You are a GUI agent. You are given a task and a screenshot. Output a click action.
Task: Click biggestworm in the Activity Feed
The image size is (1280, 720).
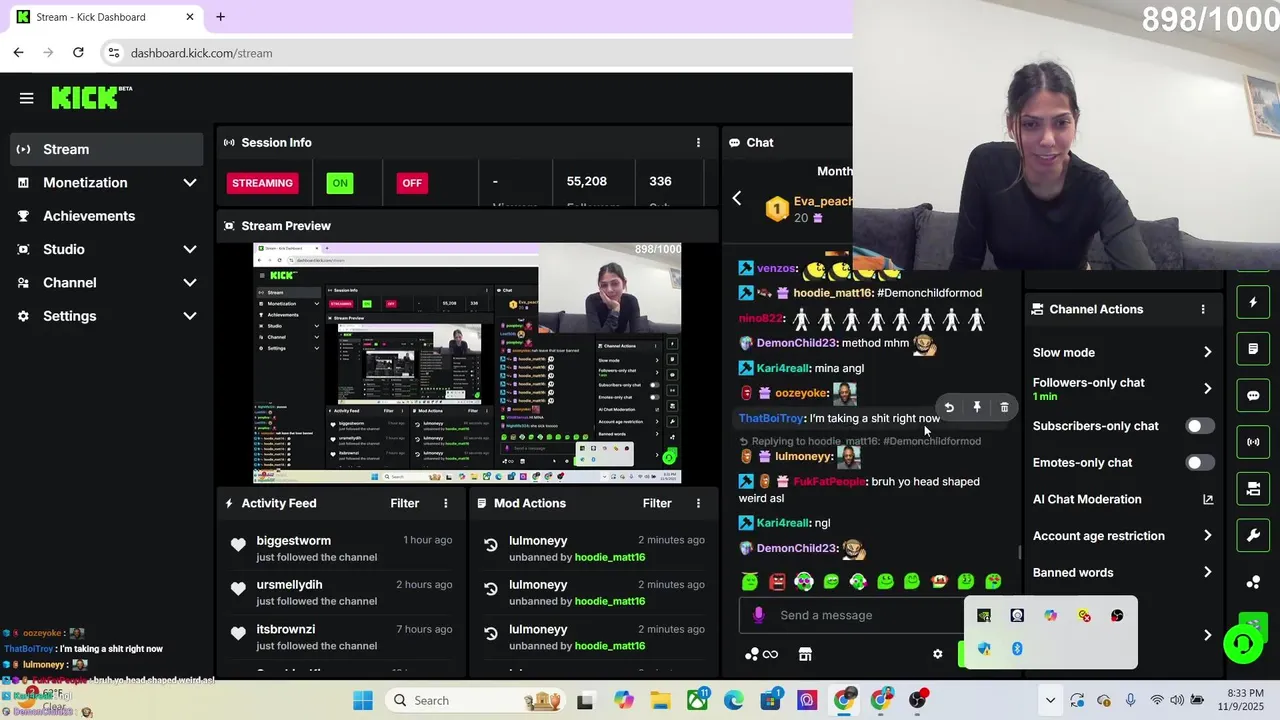tap(293, 541)
